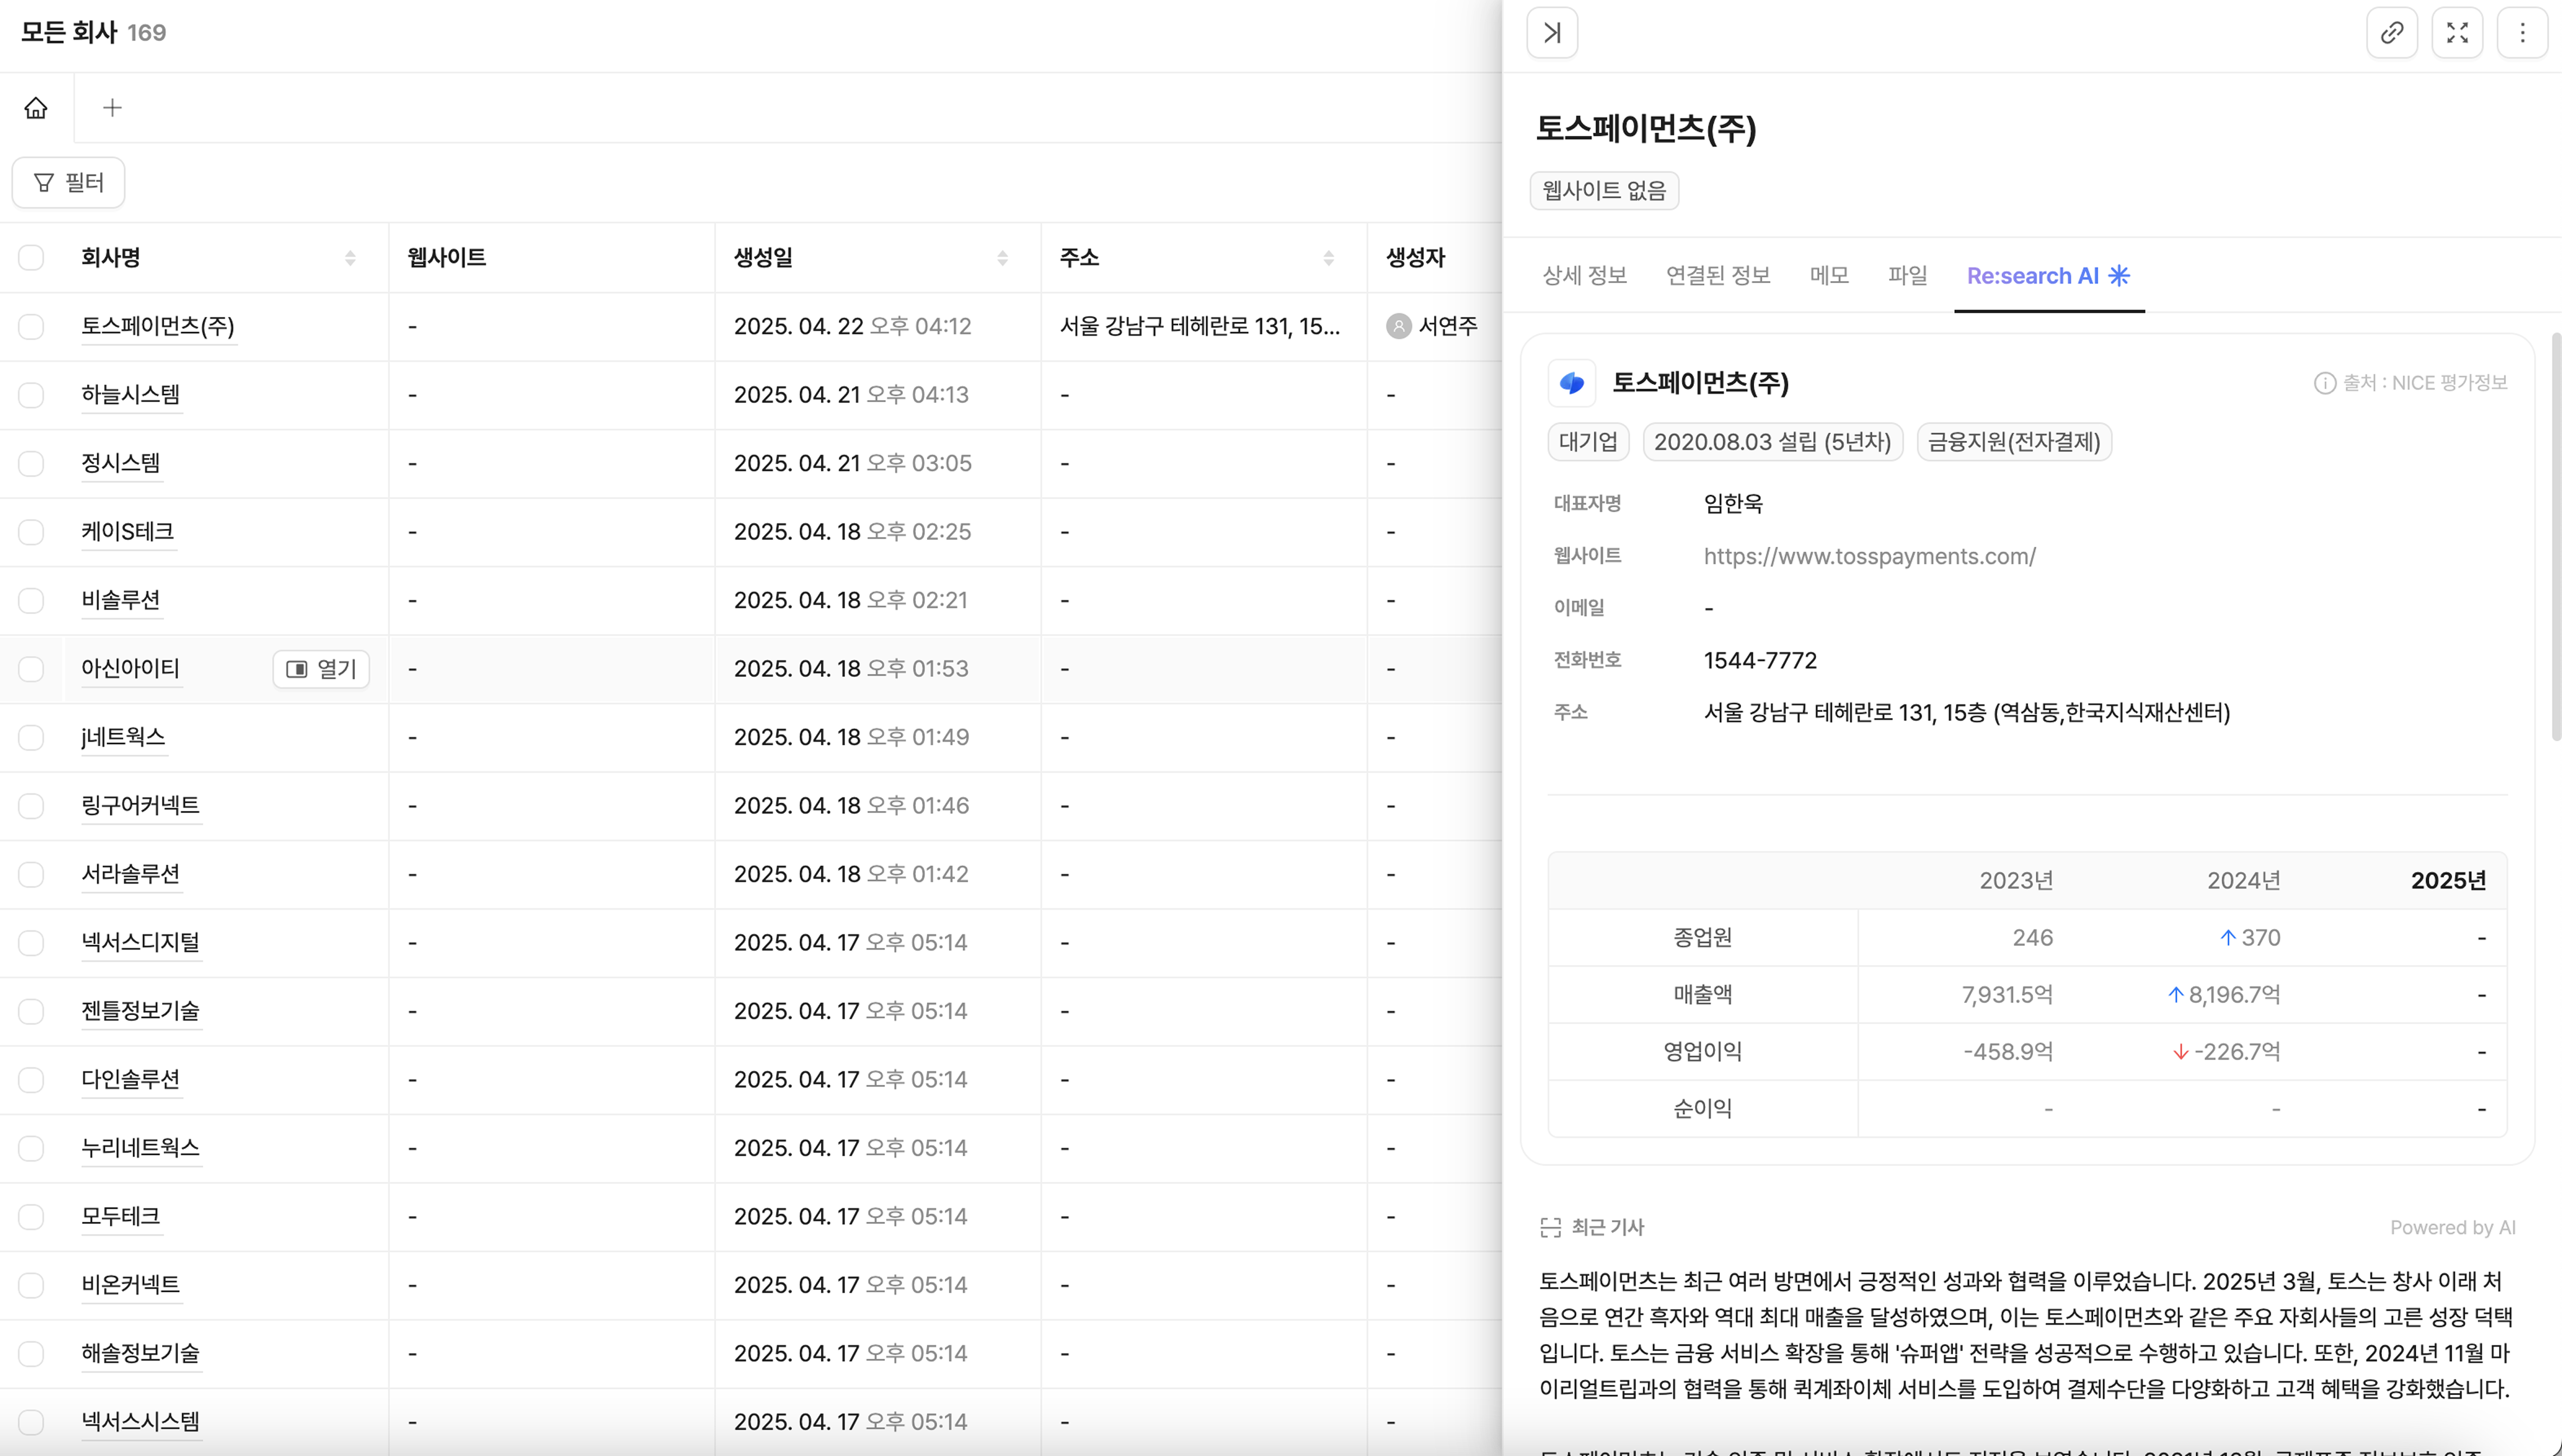Viewport: 2562px width, 1456px height.
Task: Click the 2025년 column header in financial table
Action: click(x=2448, y=881)
